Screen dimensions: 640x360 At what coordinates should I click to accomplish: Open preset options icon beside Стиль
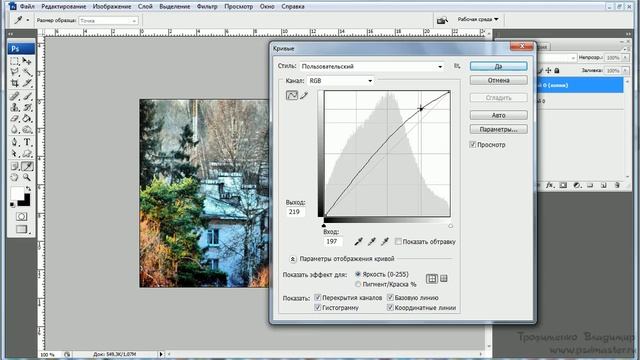click(457, 66)
